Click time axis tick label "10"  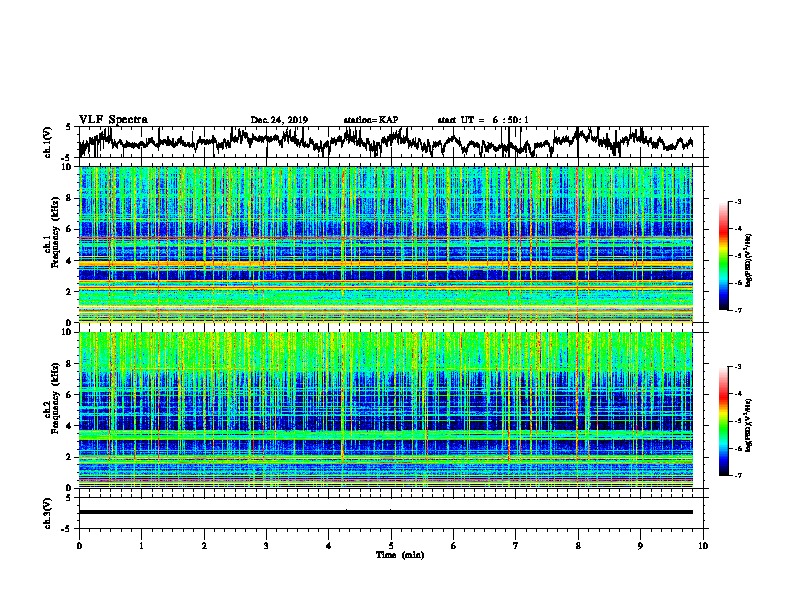703,546
